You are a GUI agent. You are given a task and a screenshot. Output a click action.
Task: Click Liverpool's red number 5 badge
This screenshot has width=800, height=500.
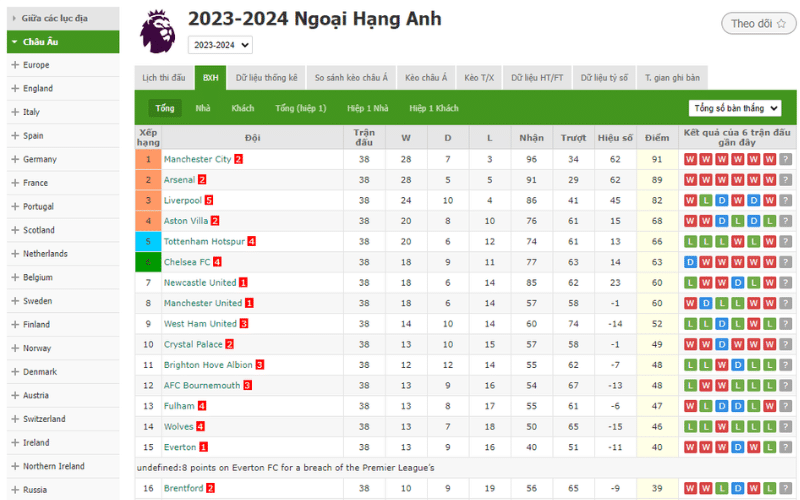click(x=209, y=201)
